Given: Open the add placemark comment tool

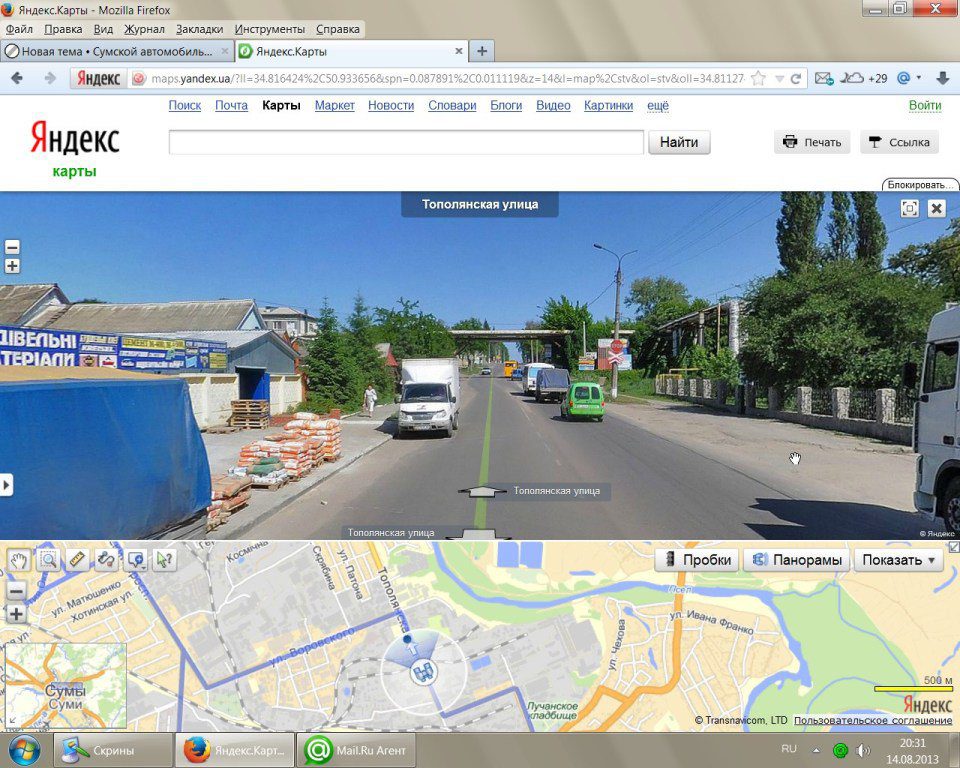Looking at the screenshot, I should (136, 560).
